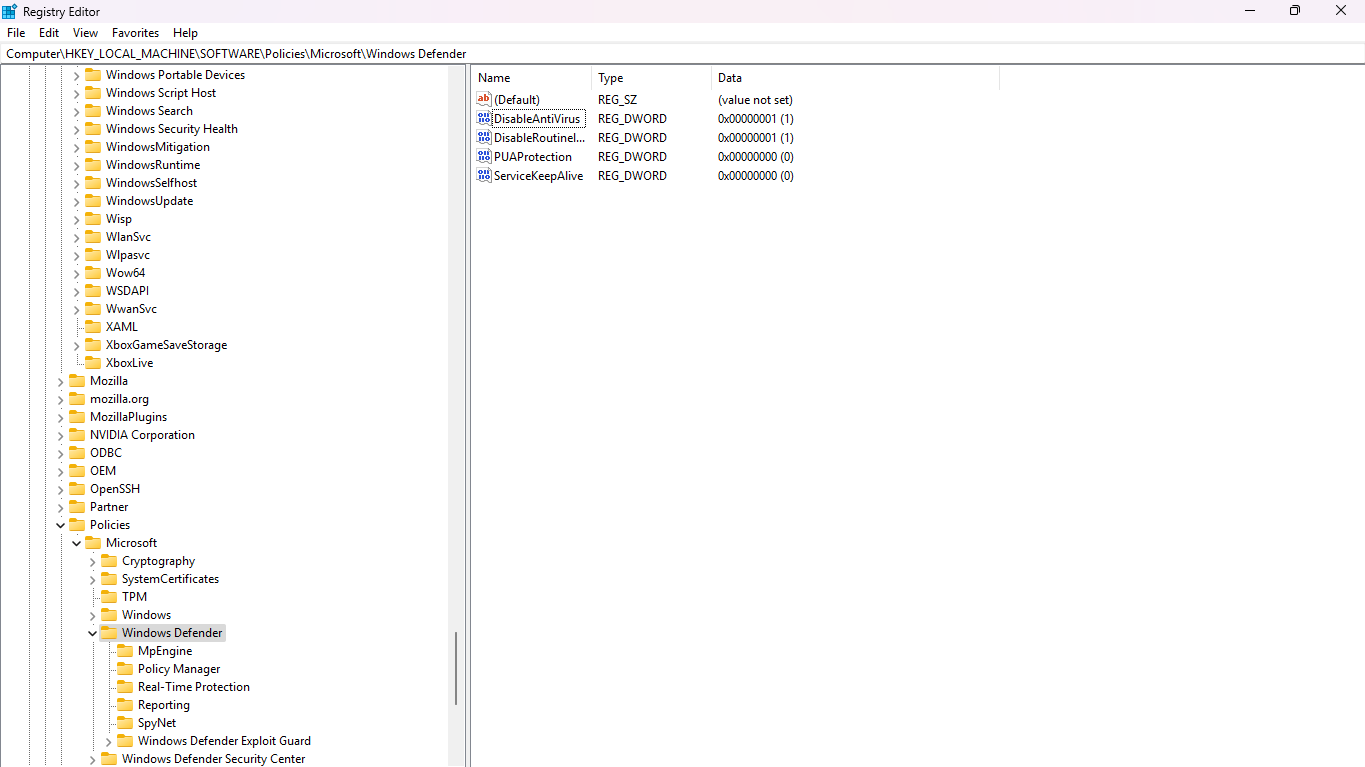This screenshot has width=1365, height=767.
Task: Expand the Windows Security Health key
Action: tap(76, 129)
